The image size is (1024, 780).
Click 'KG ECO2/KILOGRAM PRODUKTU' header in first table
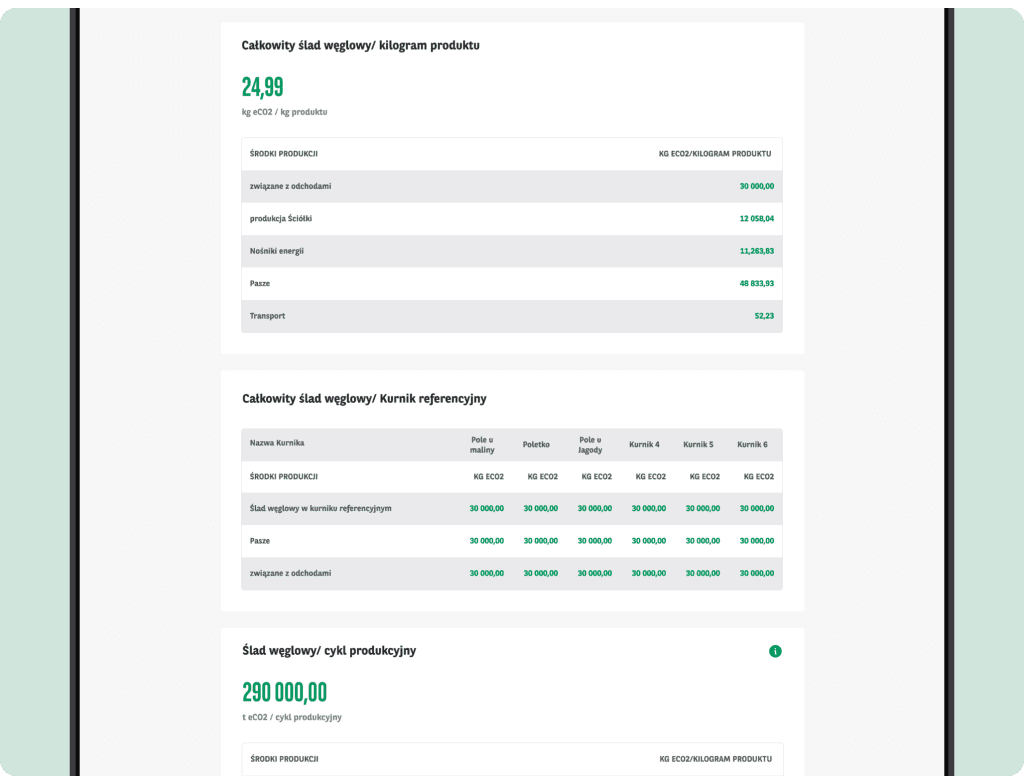[714, 154]
